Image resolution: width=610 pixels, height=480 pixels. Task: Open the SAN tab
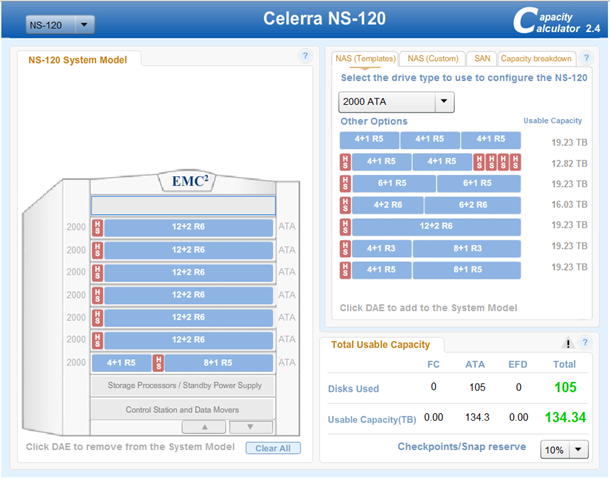coord(481,59)
